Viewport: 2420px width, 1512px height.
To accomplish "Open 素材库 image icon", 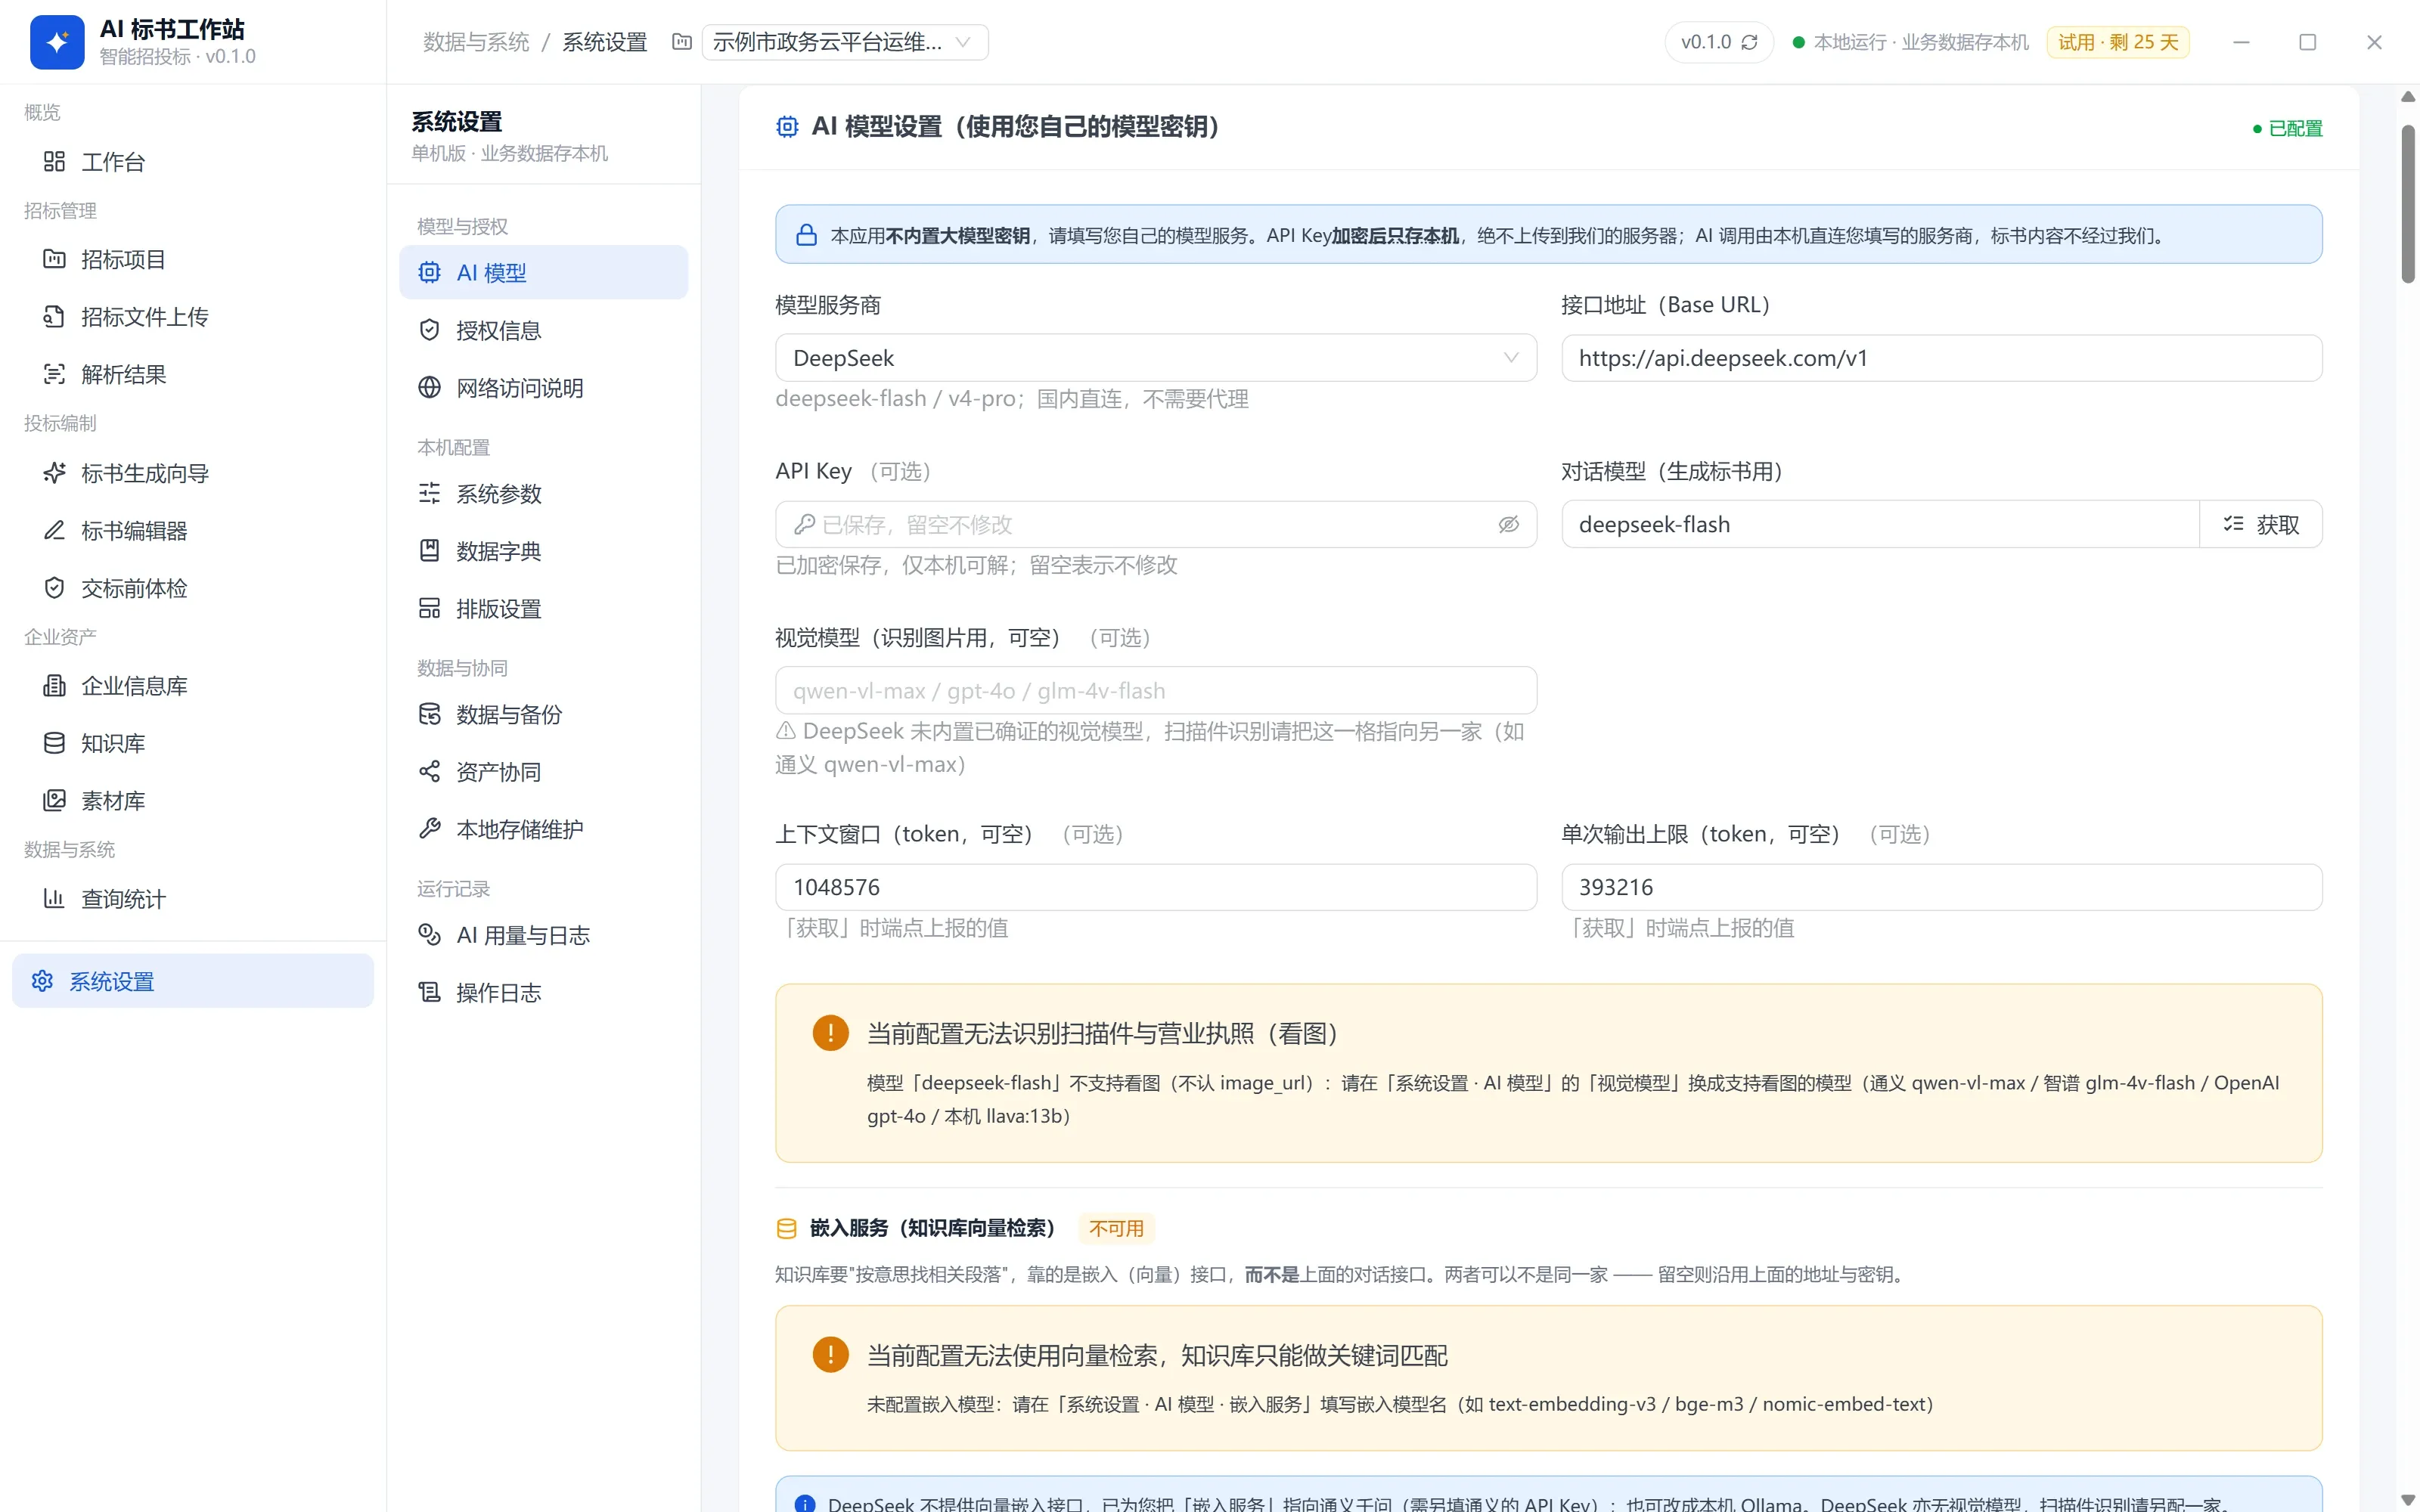I will coord(54,800).
